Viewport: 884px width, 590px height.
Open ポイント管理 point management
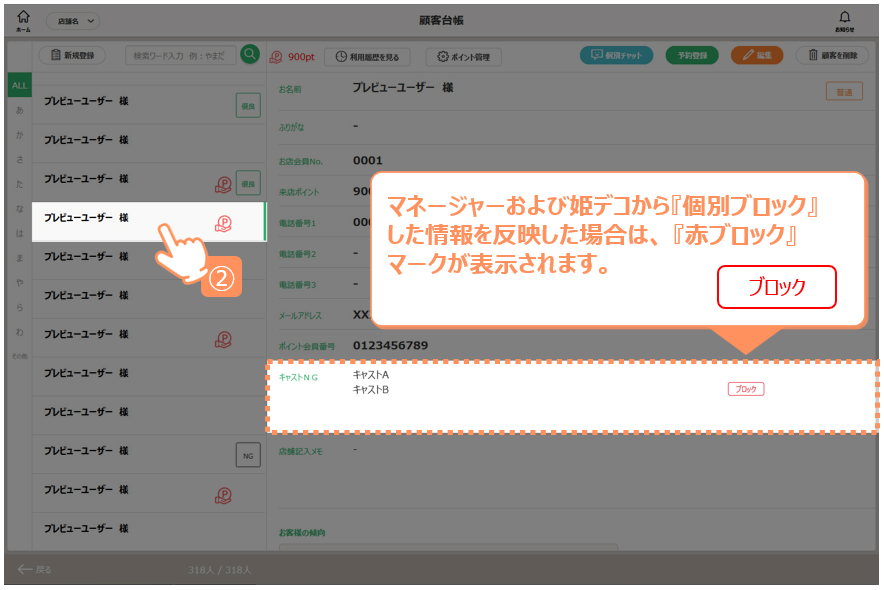click(x=463, y=57)
